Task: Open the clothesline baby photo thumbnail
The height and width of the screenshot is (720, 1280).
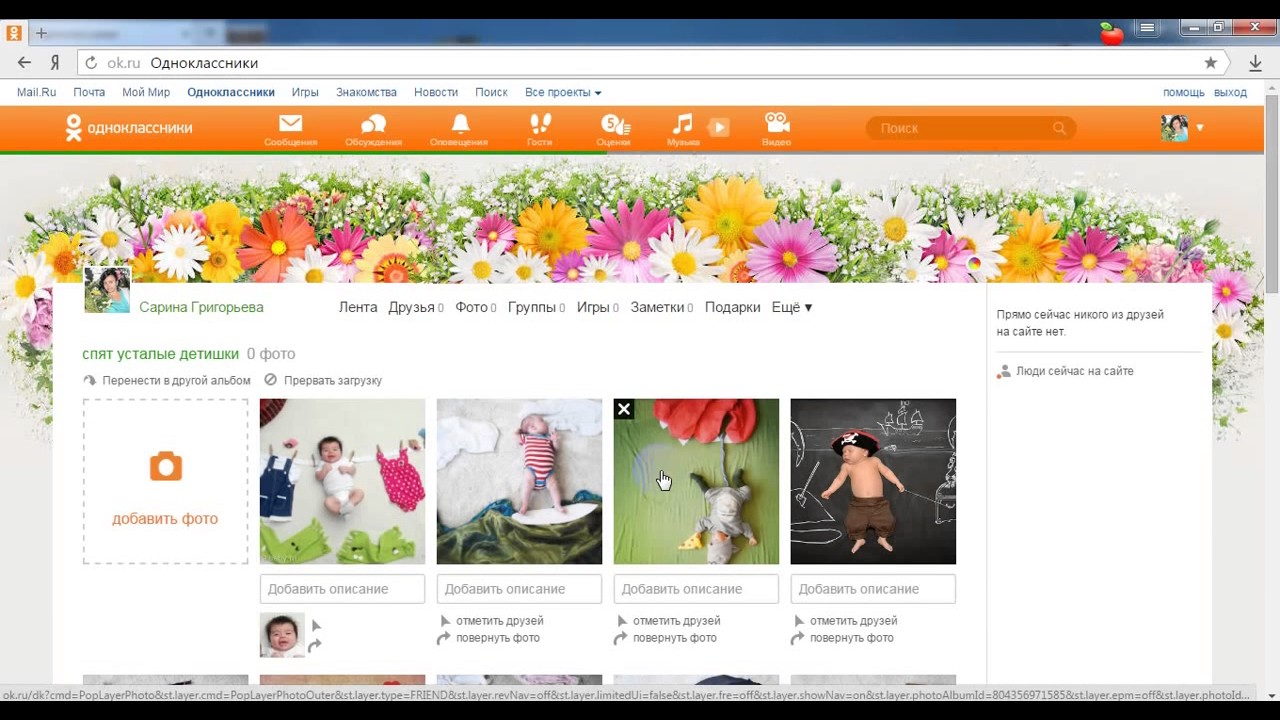Action: (x=342, y=481)
